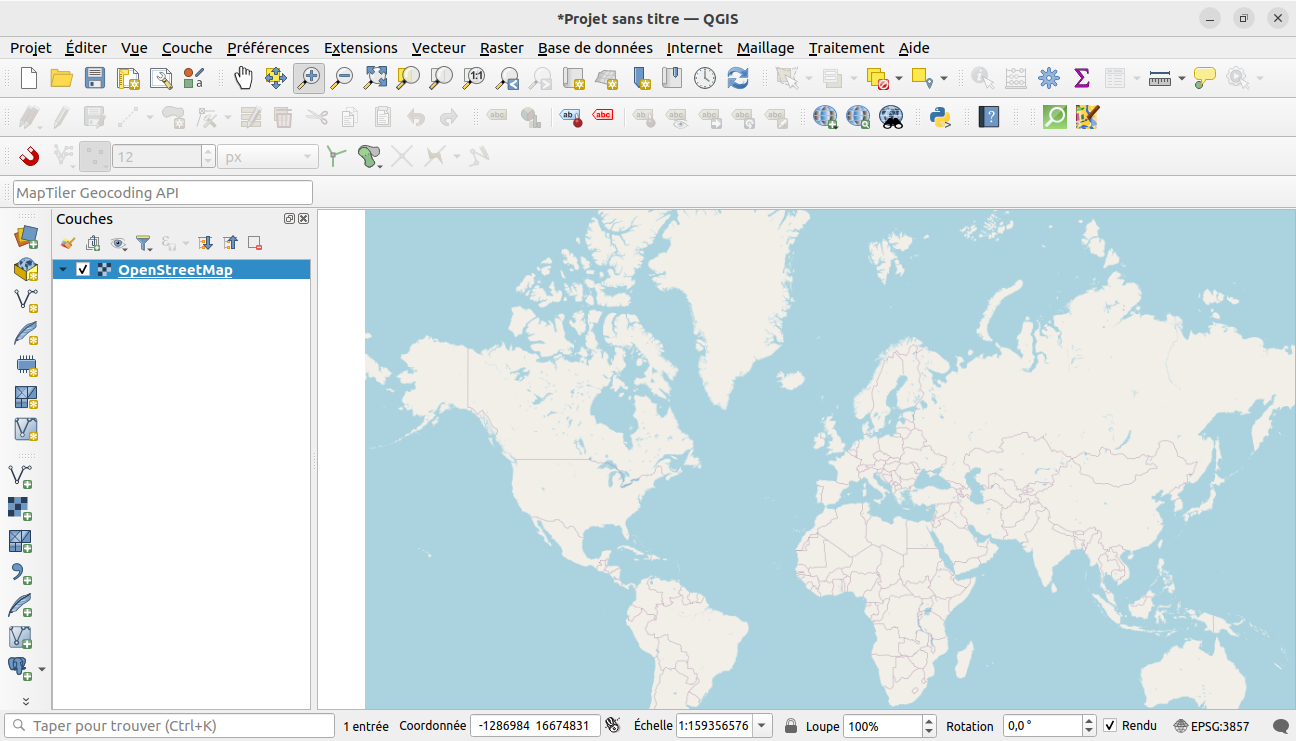The height and width of the screenshot is (741, 1296).
Task: Collapse all layers in Couches panel
Action: (x=231, y=243)
